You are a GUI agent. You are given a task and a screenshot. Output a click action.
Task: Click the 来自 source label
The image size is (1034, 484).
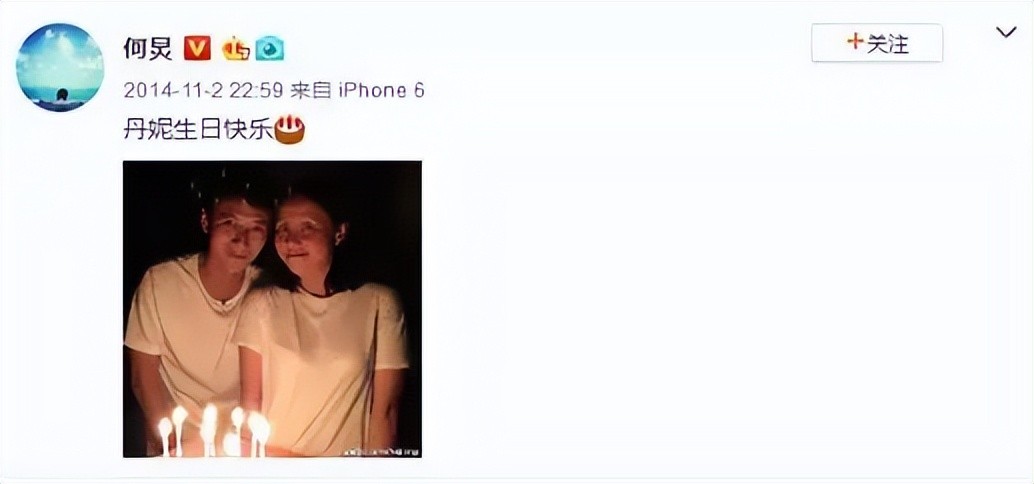(310, 90)
